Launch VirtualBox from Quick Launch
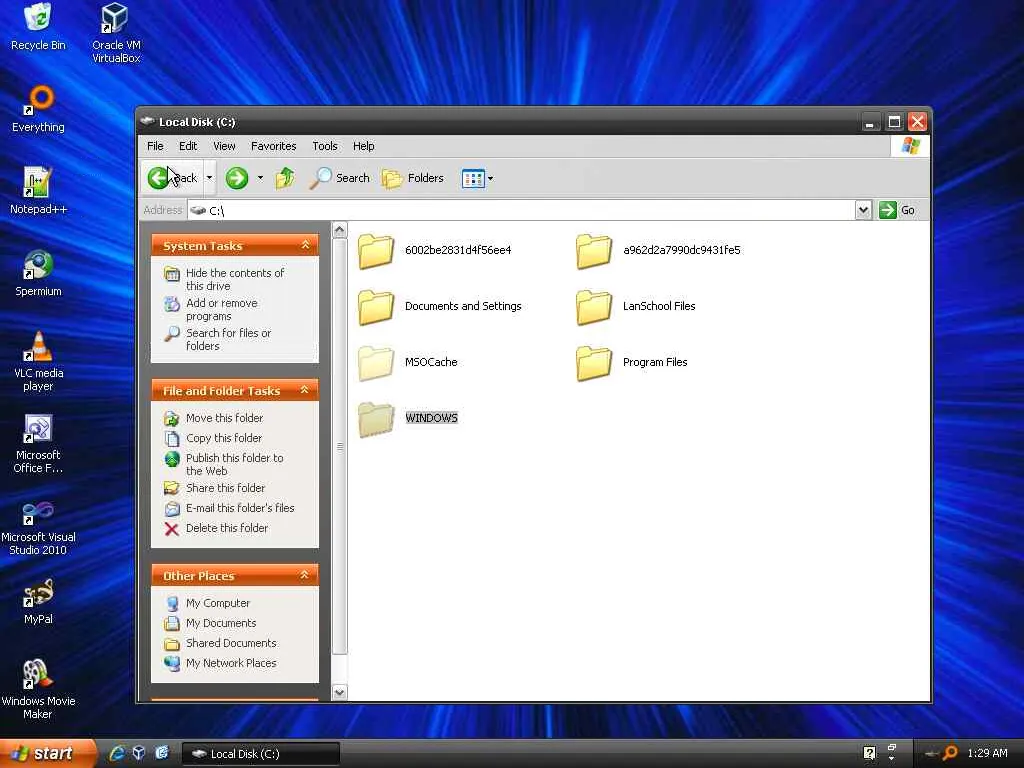The height and width of the screenshot is (768, 1024). pyautogui.click(x=138, y=753)
